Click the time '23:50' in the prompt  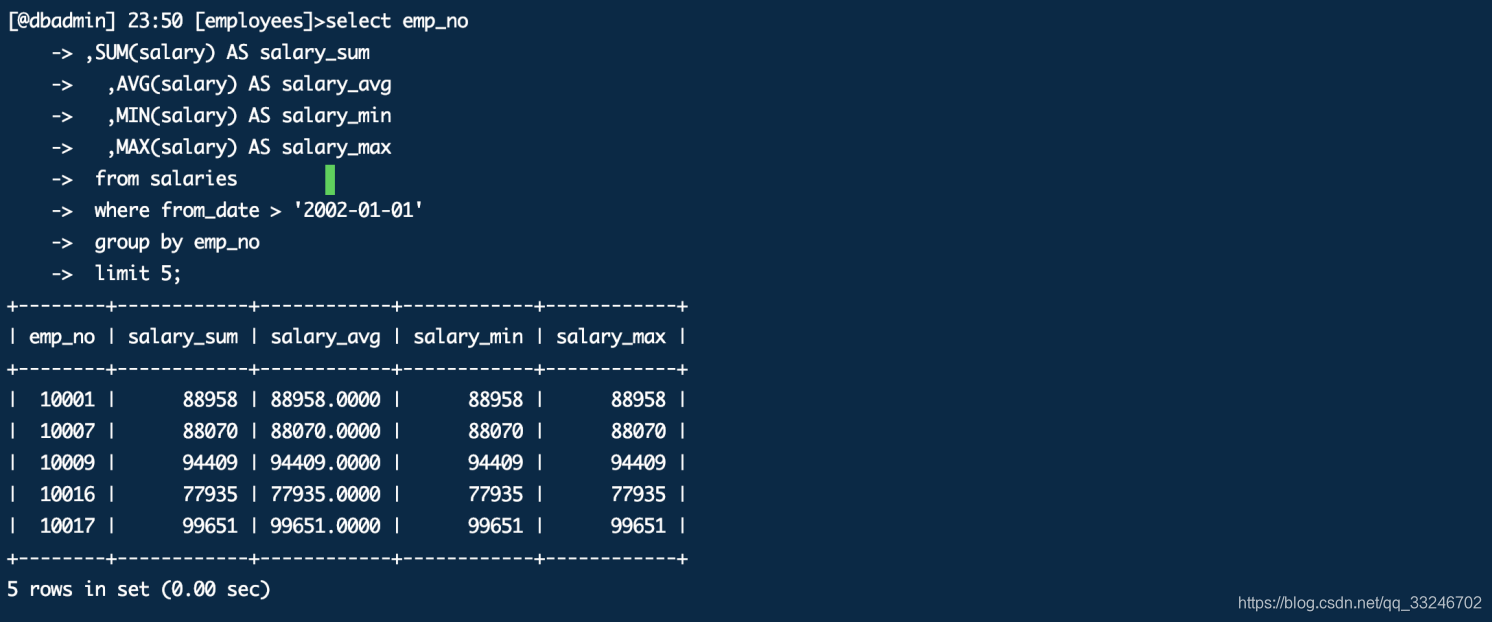(x=155, y=21)
